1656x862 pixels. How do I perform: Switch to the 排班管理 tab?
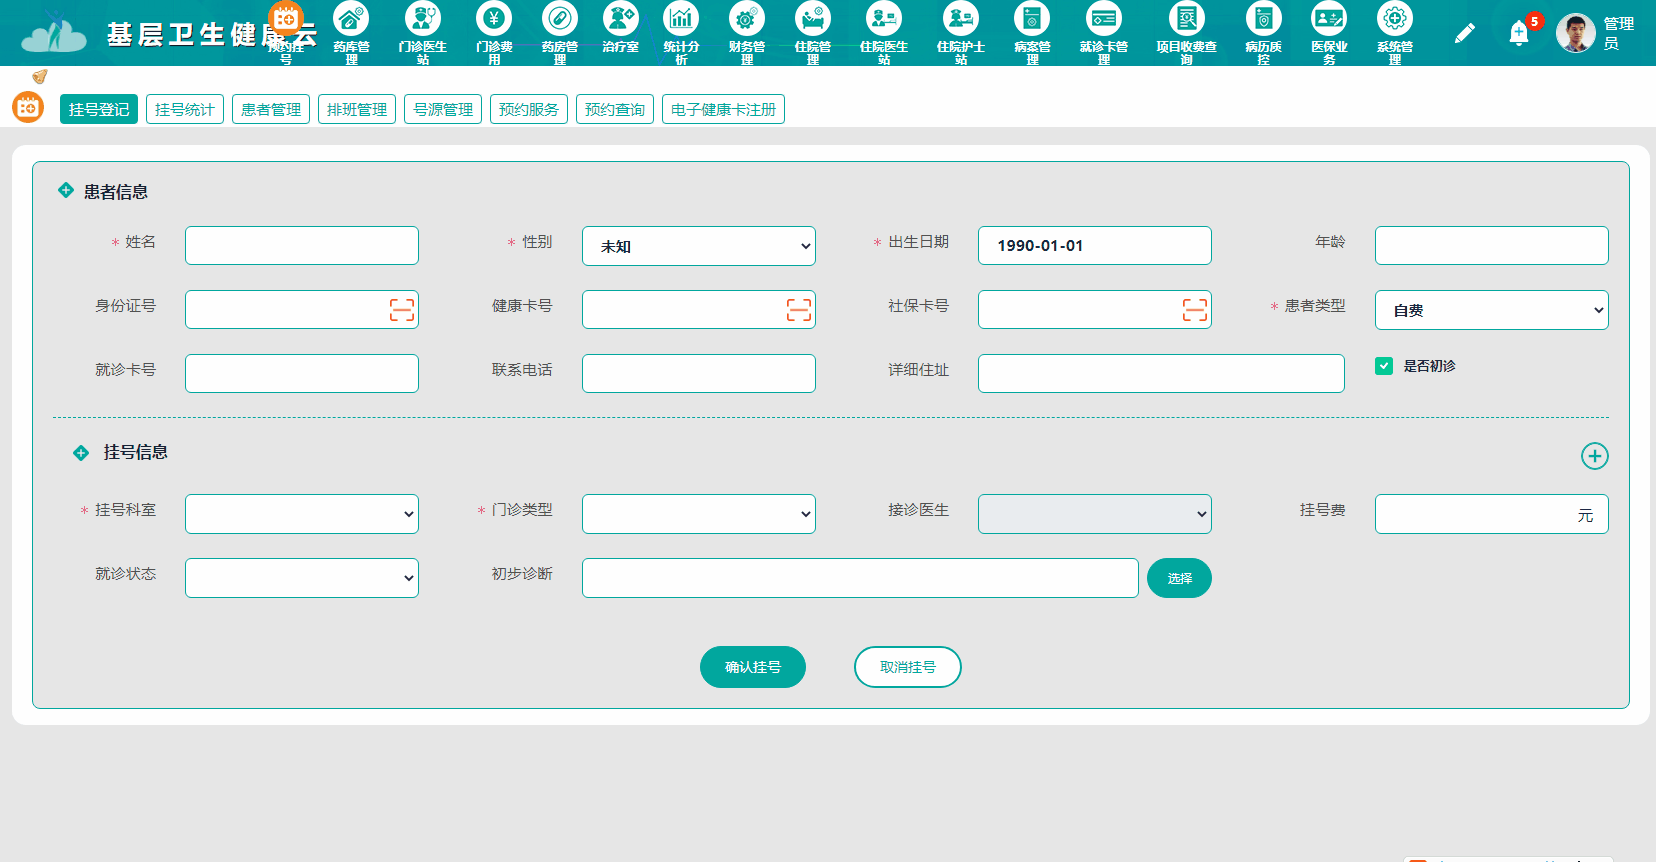(357, 109)
